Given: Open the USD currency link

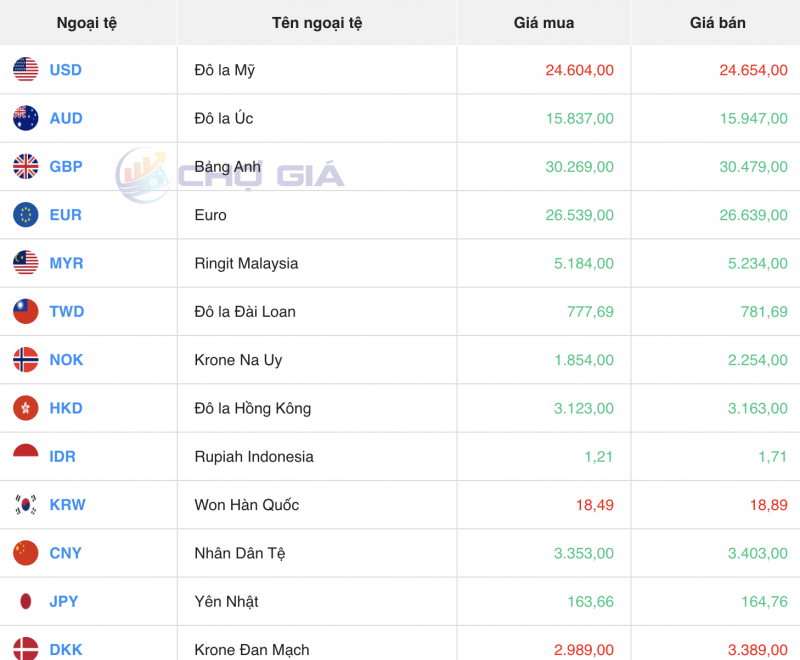Looking at the screenshot, I should point(66,70).
